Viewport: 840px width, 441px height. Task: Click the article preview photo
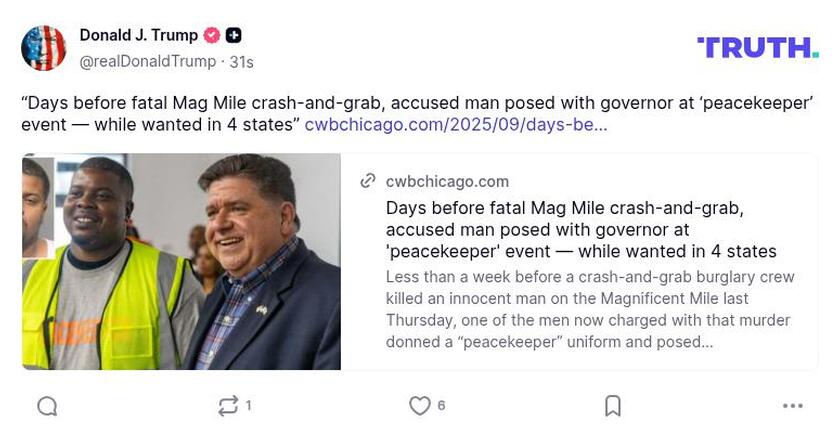click(181, 261)
